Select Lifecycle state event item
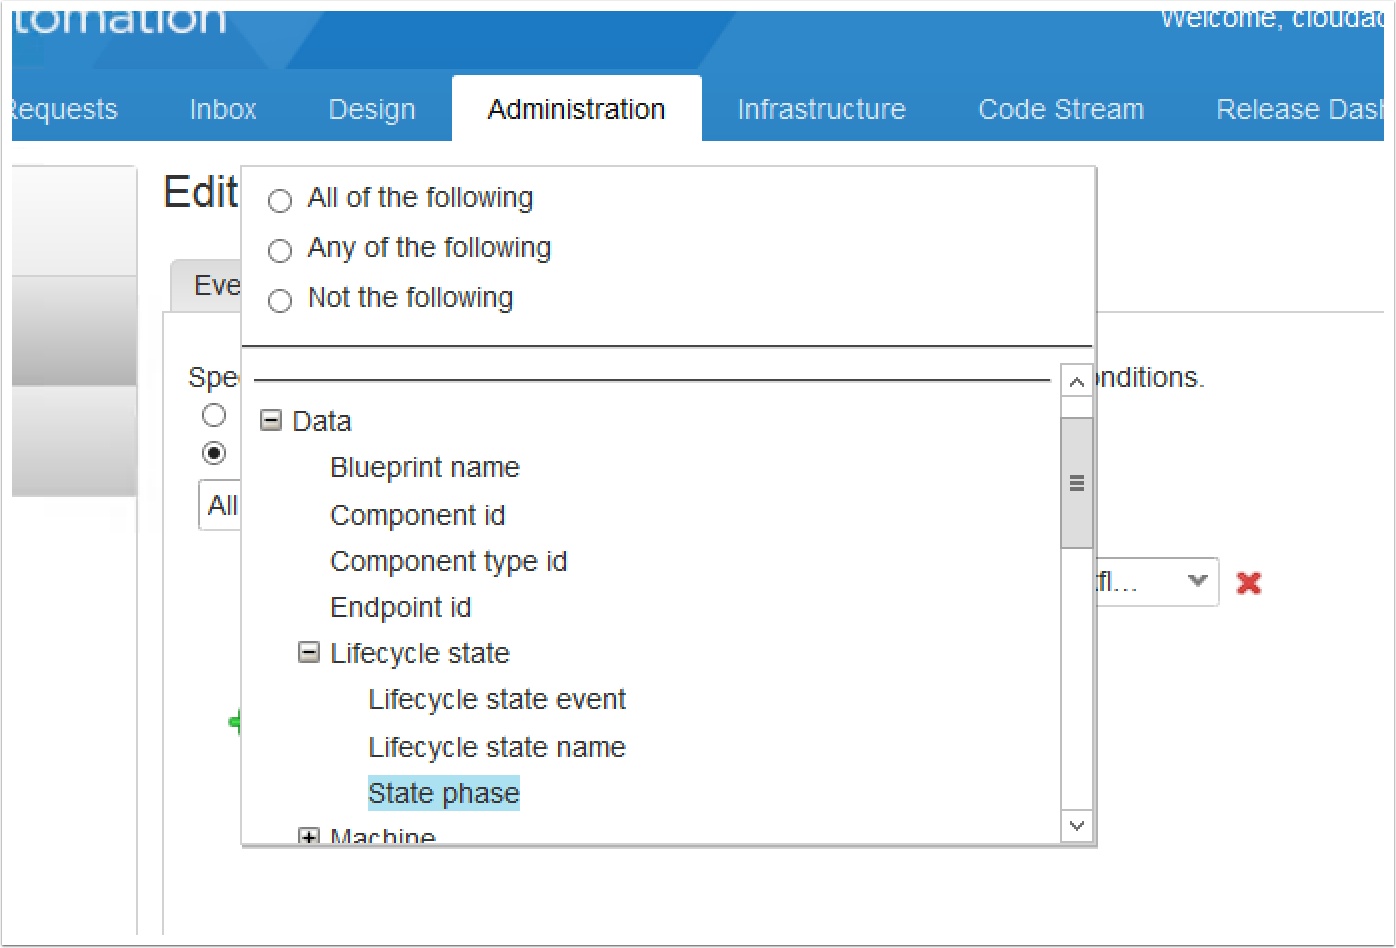 [x=497, y=700]
